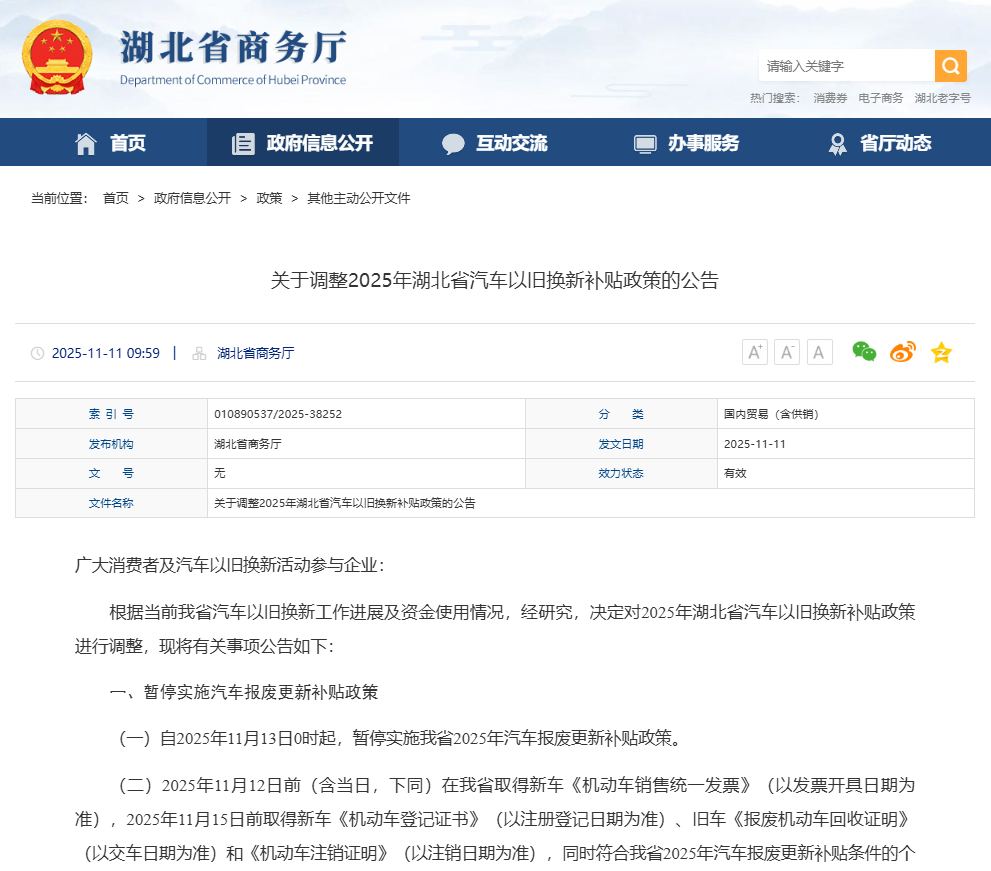The height and width of the screenshot is (871, 991).
Task: Click in the keyword search field
Action: (846, 66)
